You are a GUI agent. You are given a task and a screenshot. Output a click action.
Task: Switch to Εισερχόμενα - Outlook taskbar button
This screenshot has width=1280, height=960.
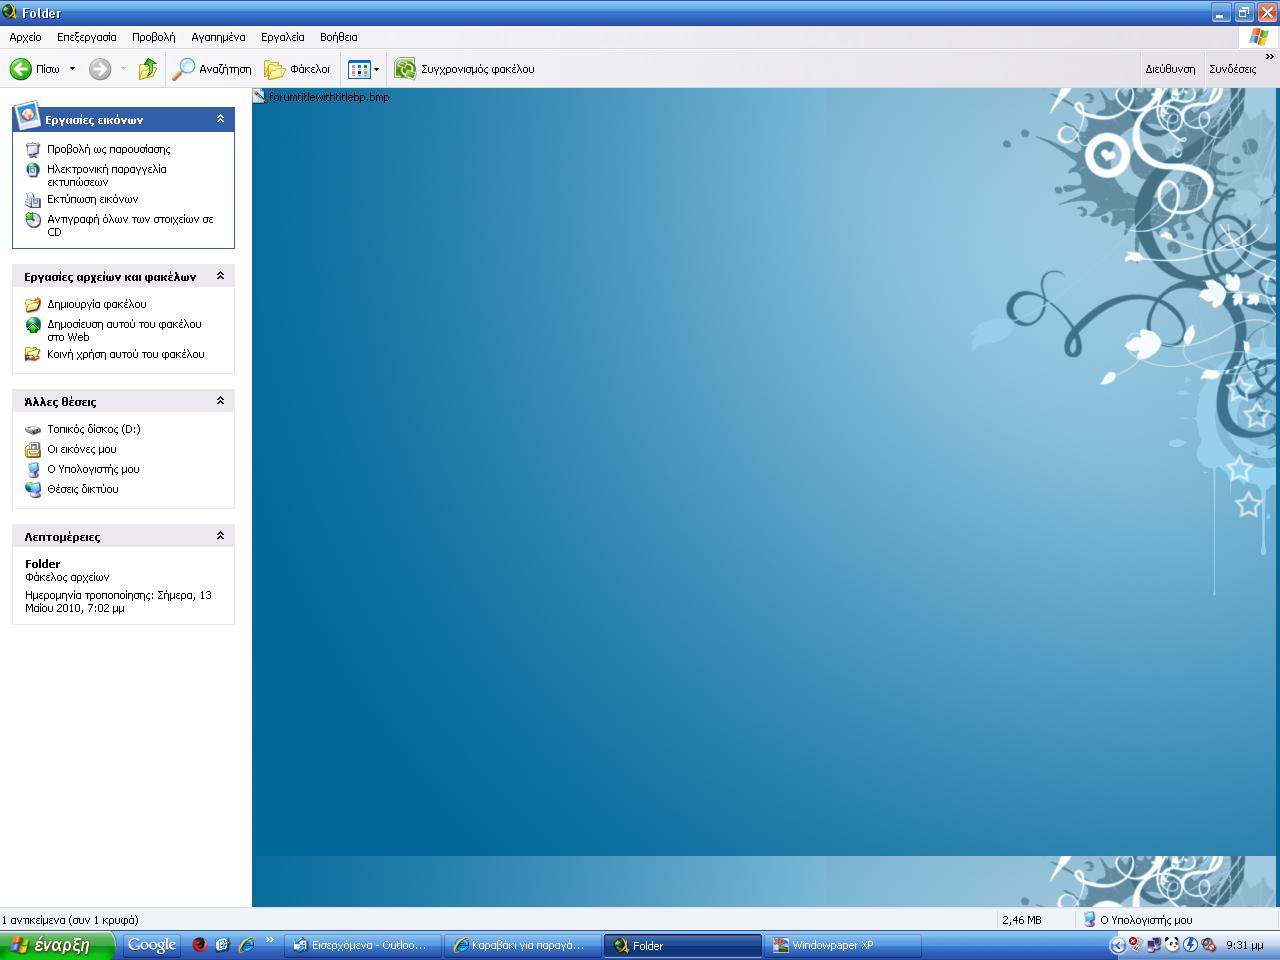tap(362, 945)
